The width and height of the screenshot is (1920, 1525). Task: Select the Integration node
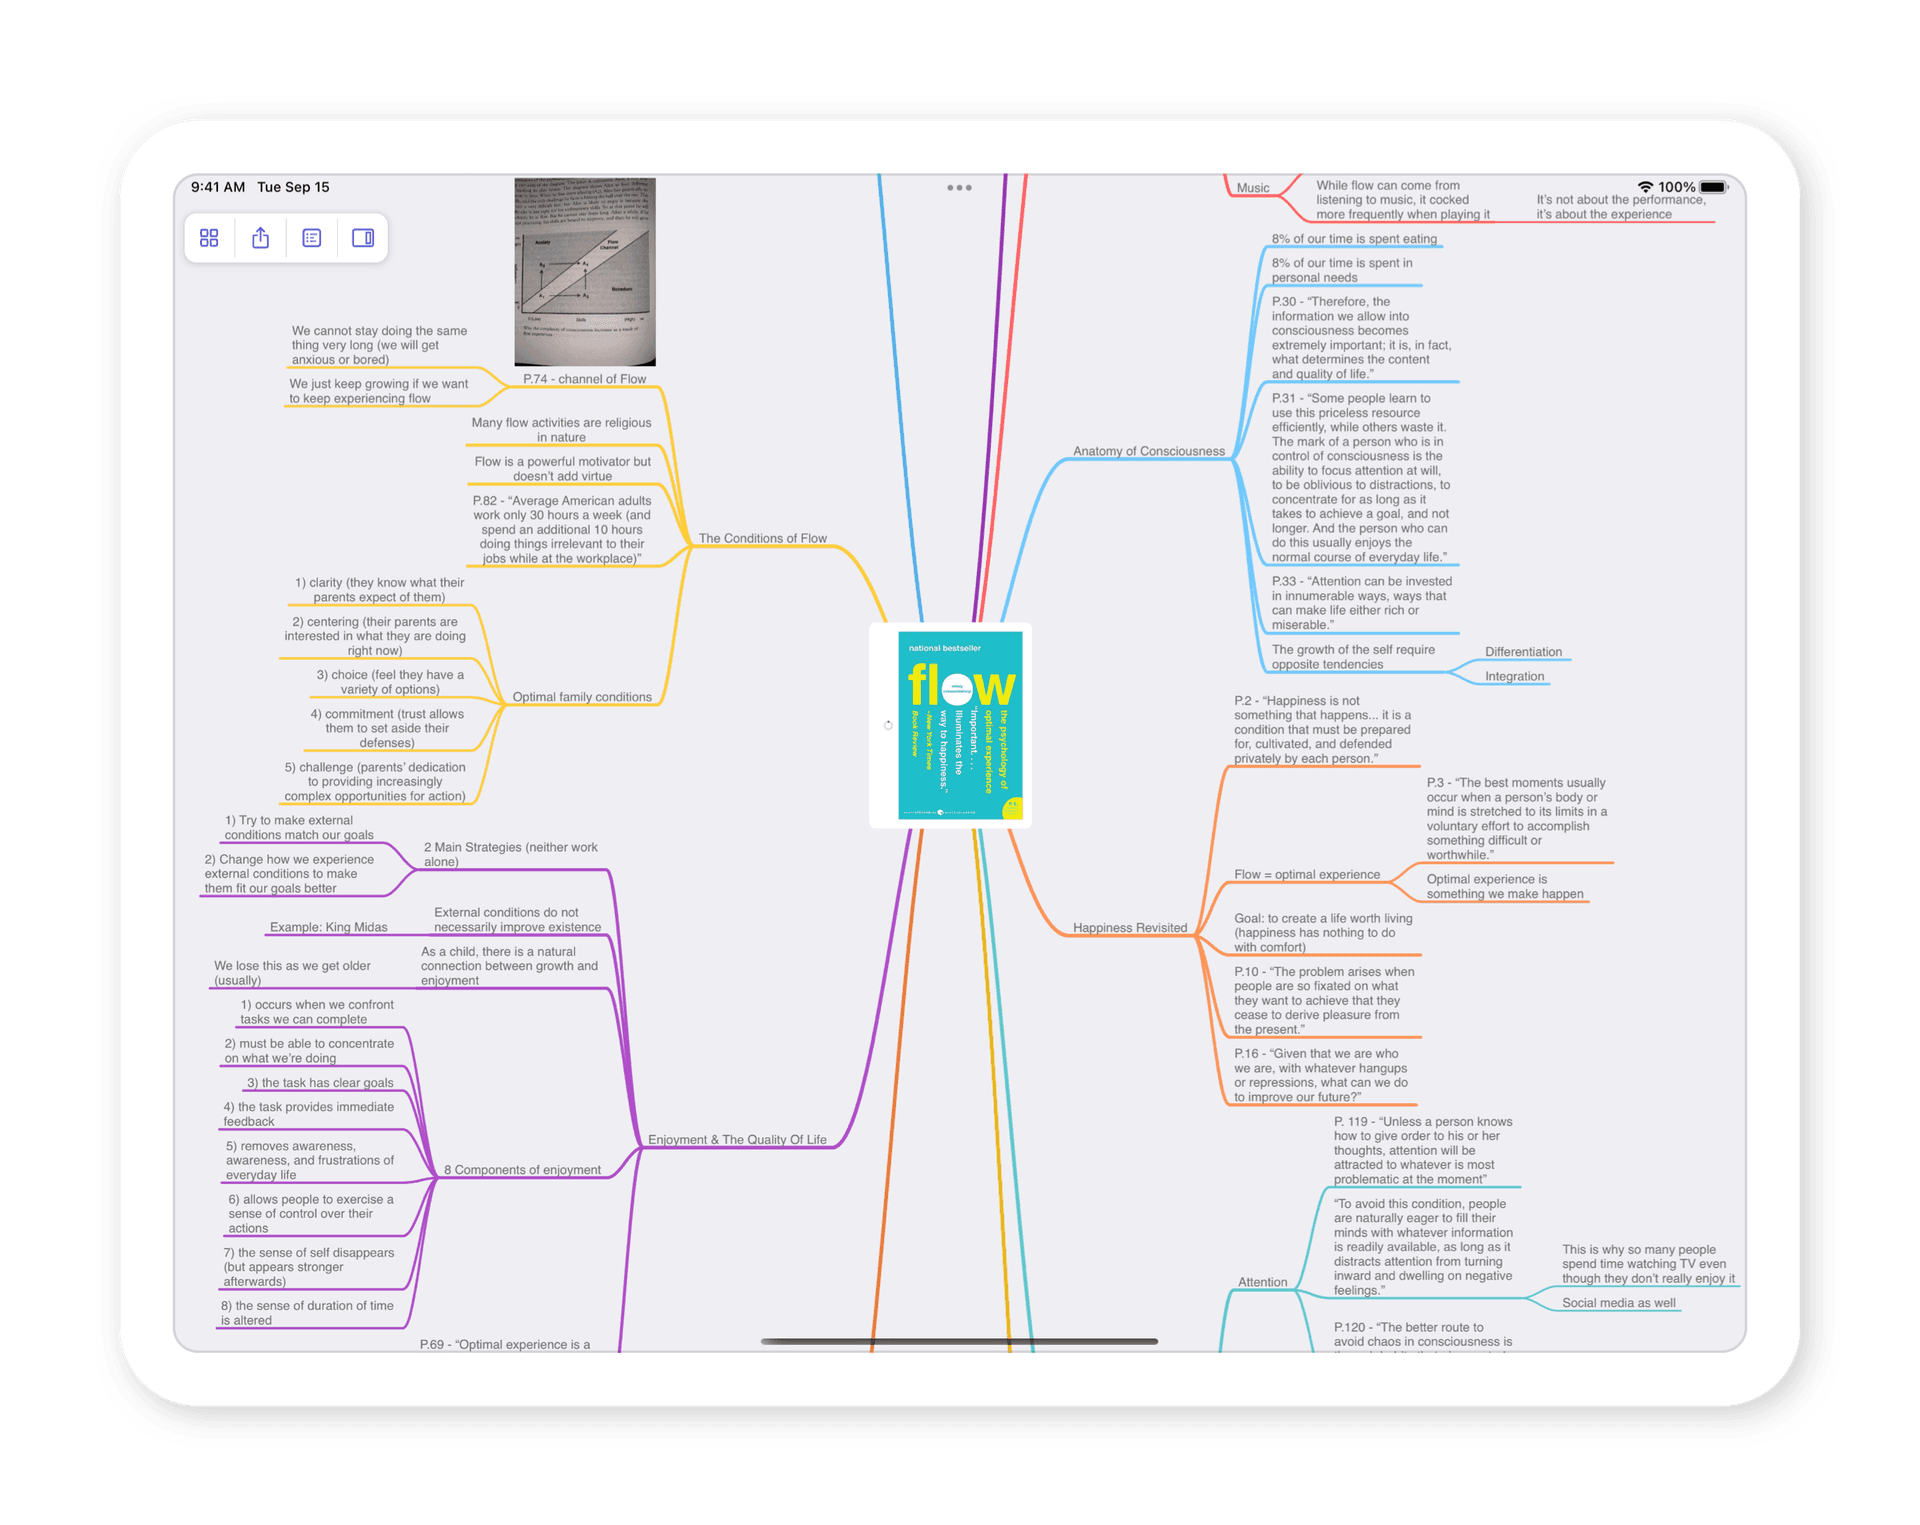pyautogui.click(x=1514, y=676)
